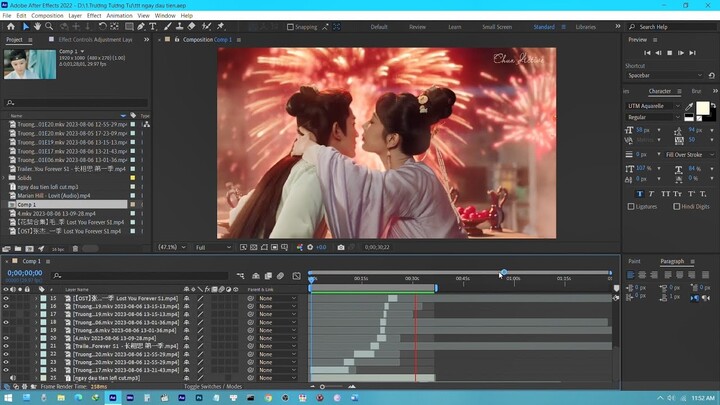Screen dimensions: 720x405
Task: Switch to the Small Screen workspace
Action: click(497, 27)
